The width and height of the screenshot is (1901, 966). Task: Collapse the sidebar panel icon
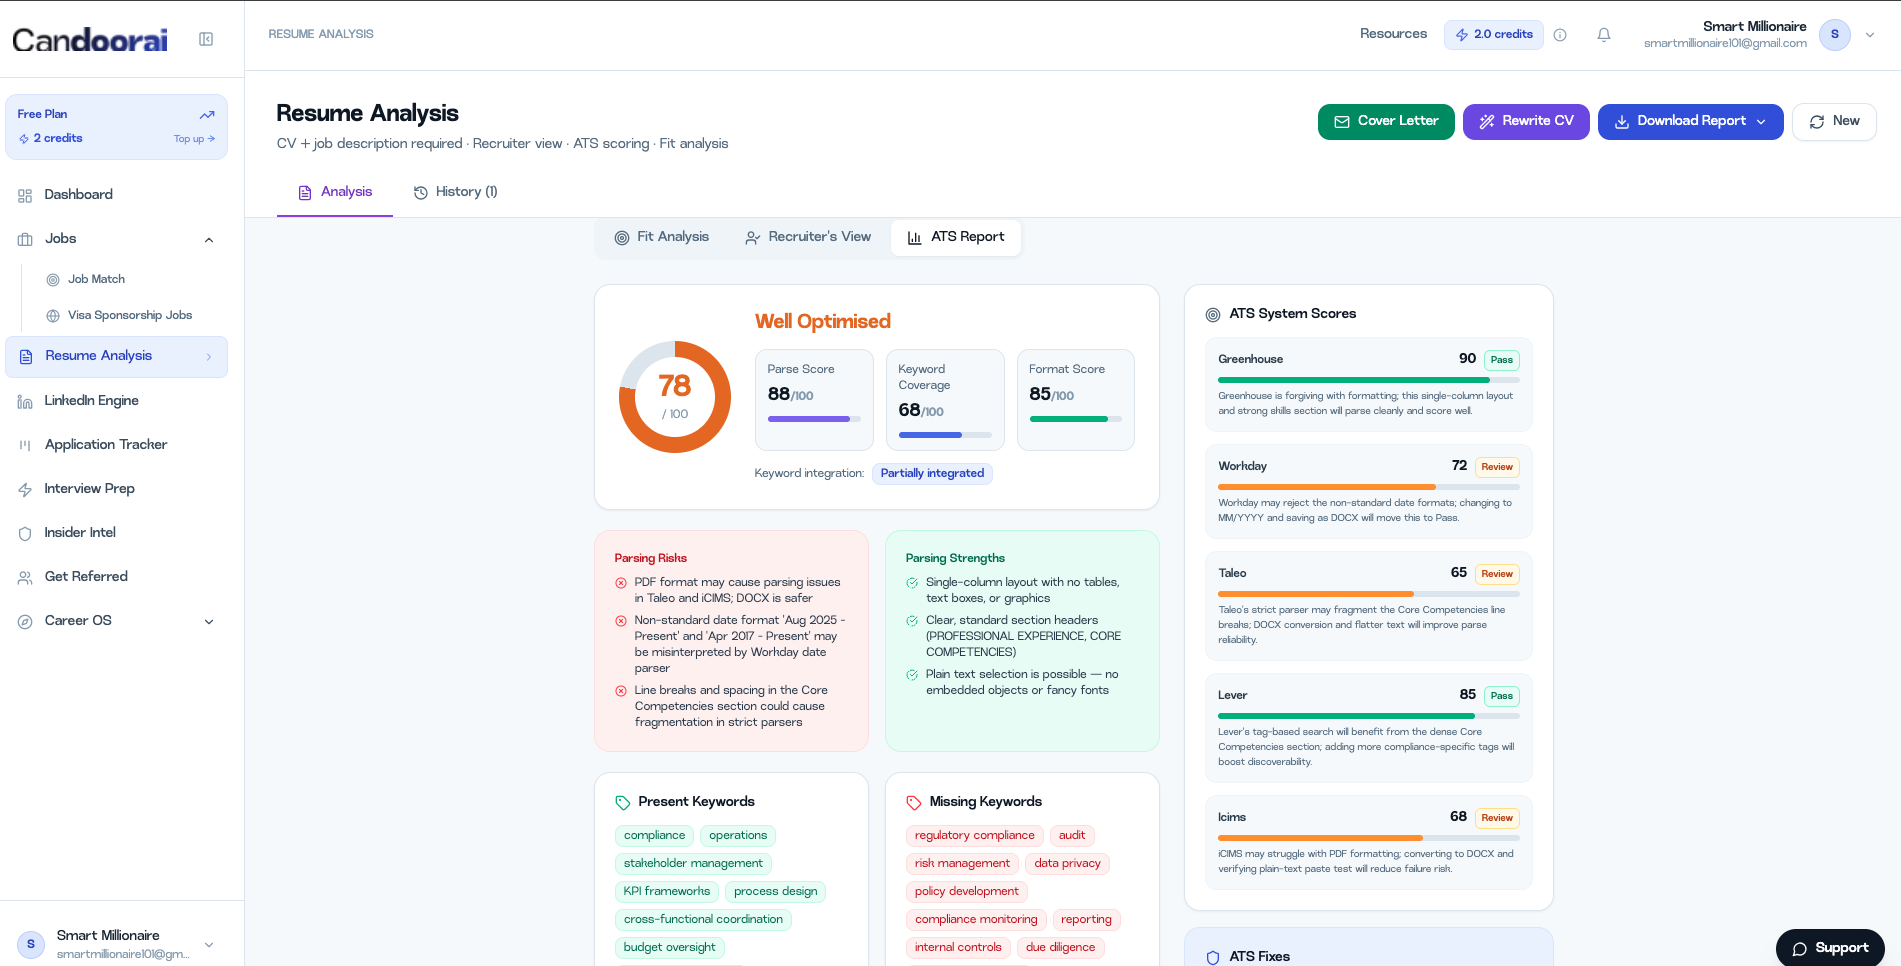[206, 39]
